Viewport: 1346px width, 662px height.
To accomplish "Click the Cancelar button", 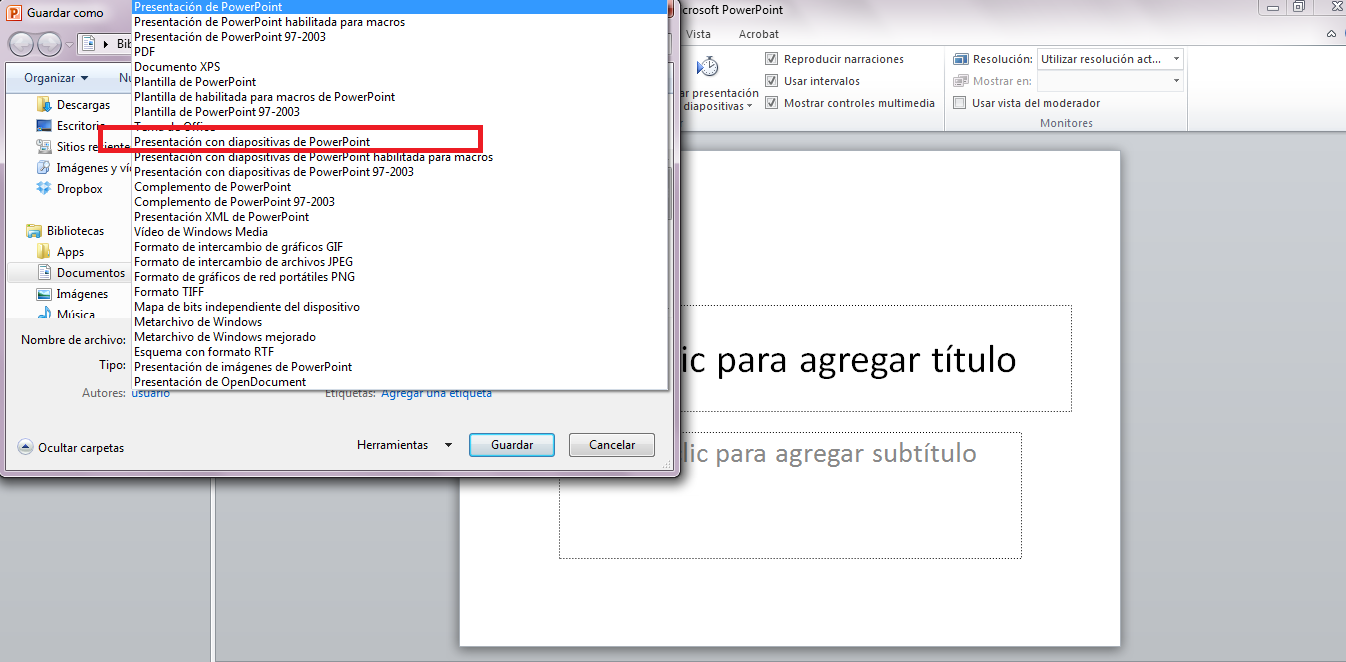I will [612, 445].
